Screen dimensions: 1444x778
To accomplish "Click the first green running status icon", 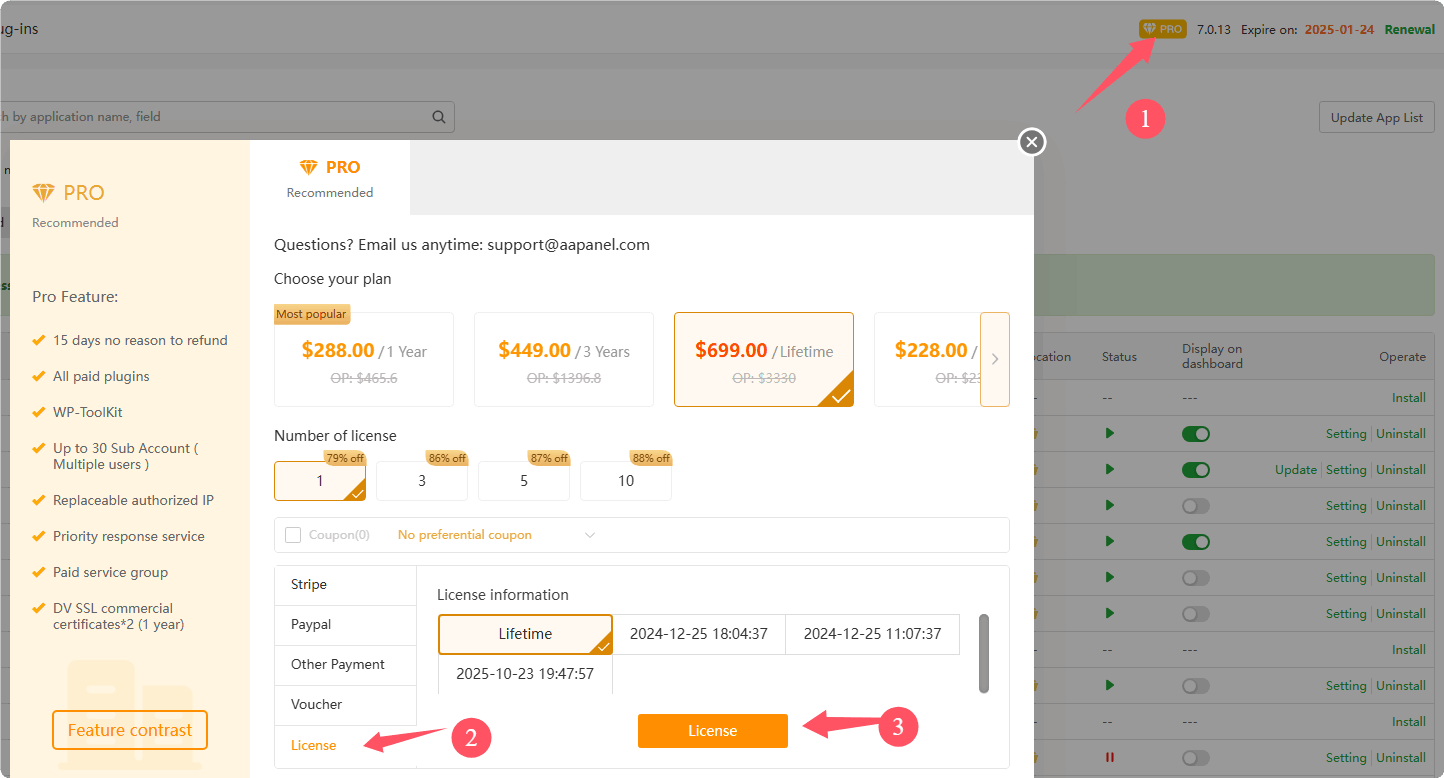I will [1109, 434].
